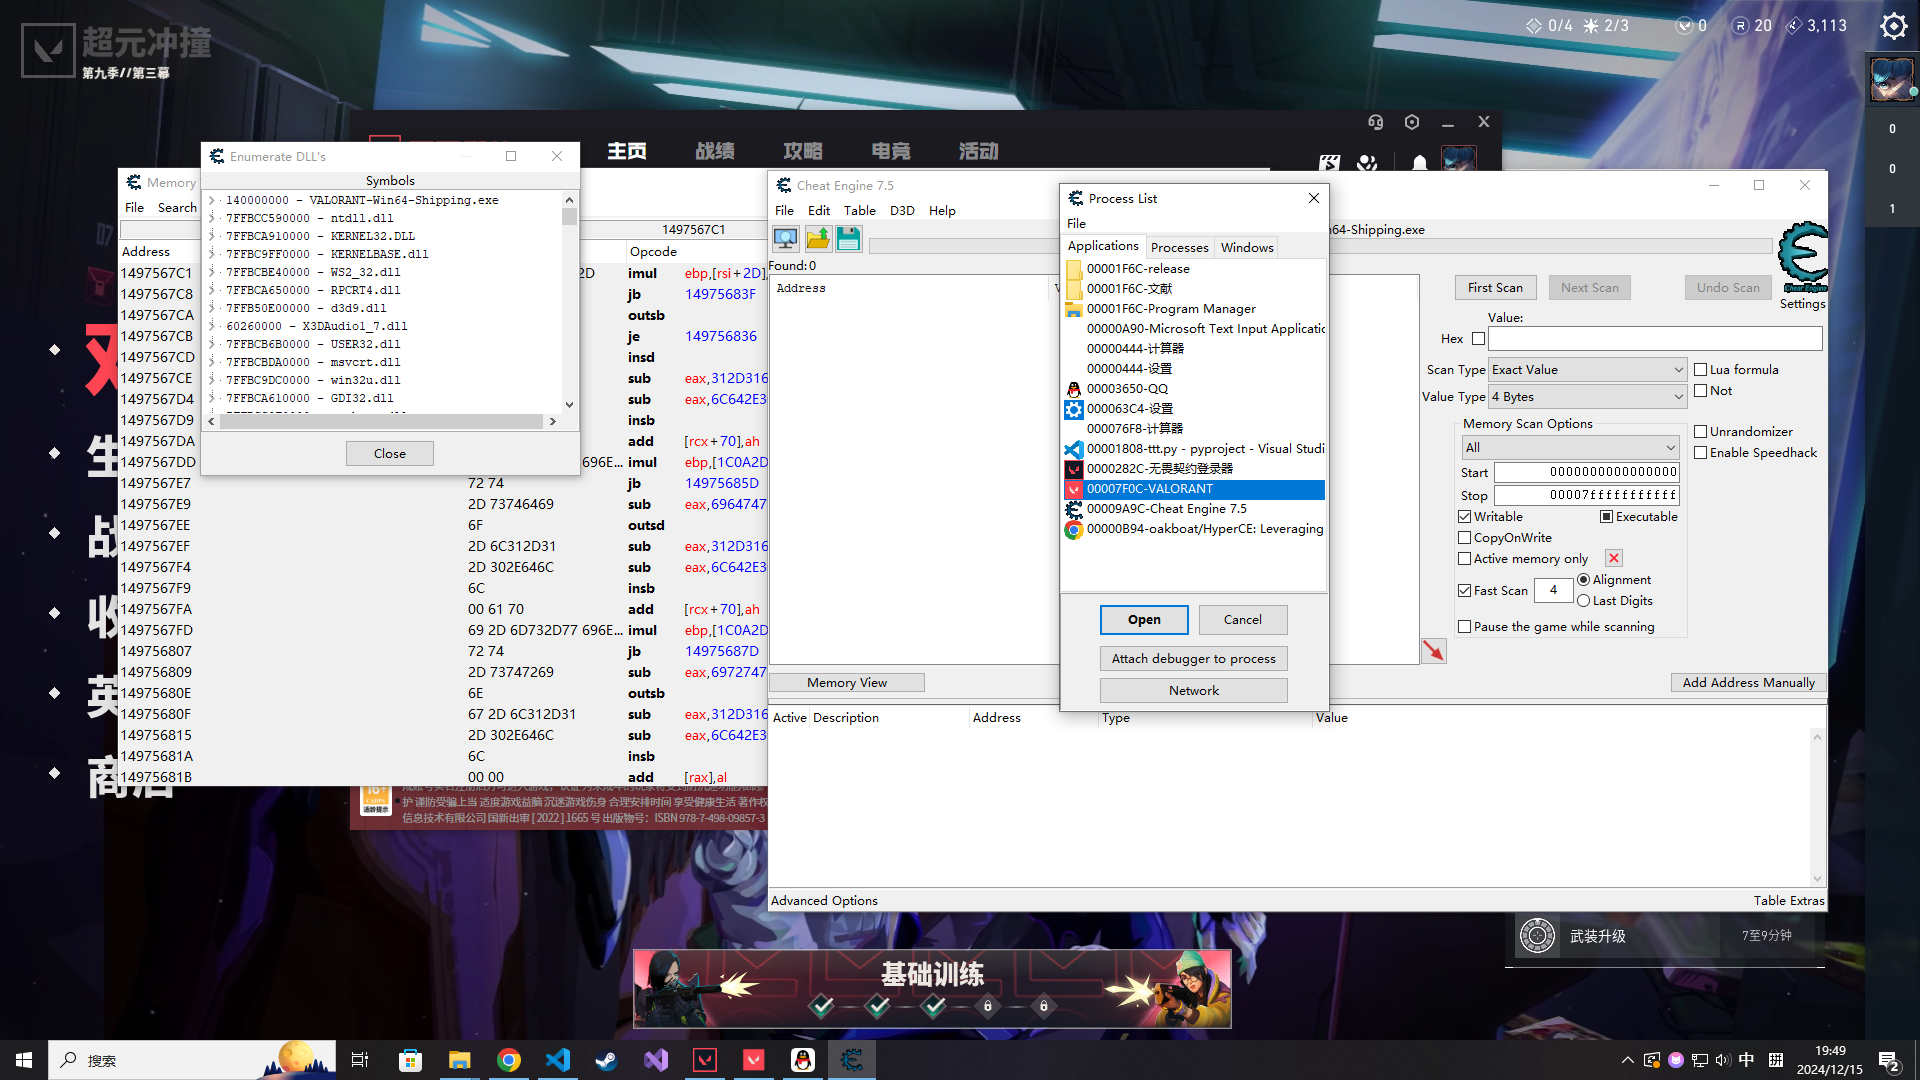Toggle CopyOnWrite checkbox
The image size is (1920, 1080).
pos(1464,538)
